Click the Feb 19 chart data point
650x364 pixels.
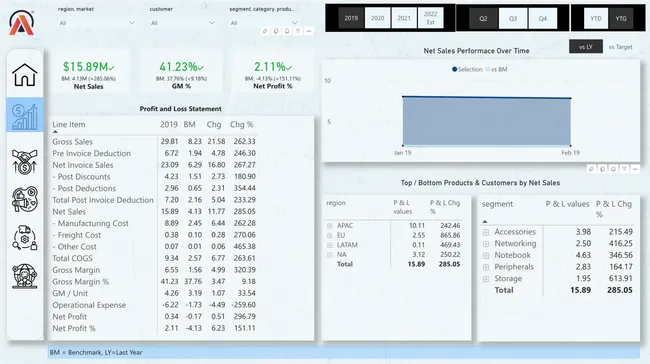(x=571, y=98)
